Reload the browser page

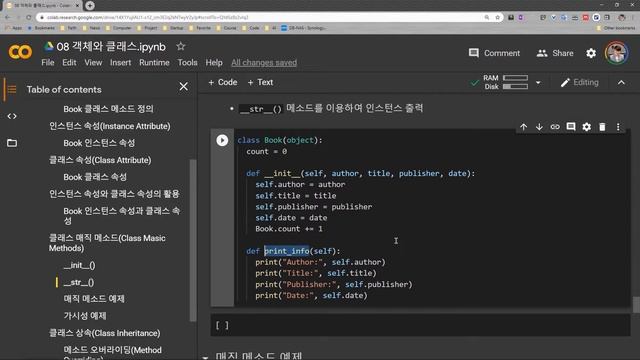pyautogui.click(x=29, y=17)
